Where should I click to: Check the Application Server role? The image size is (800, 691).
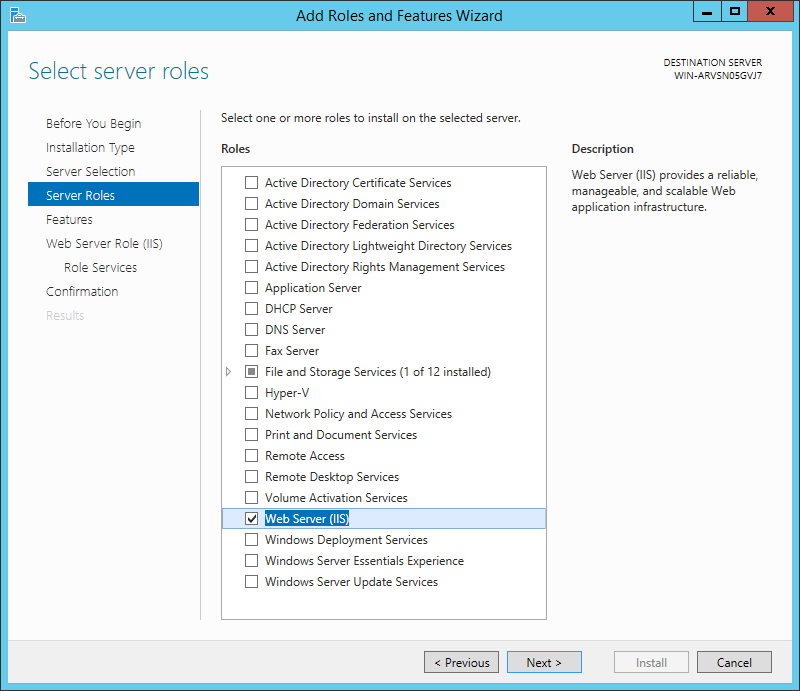[x=251, y=287]
